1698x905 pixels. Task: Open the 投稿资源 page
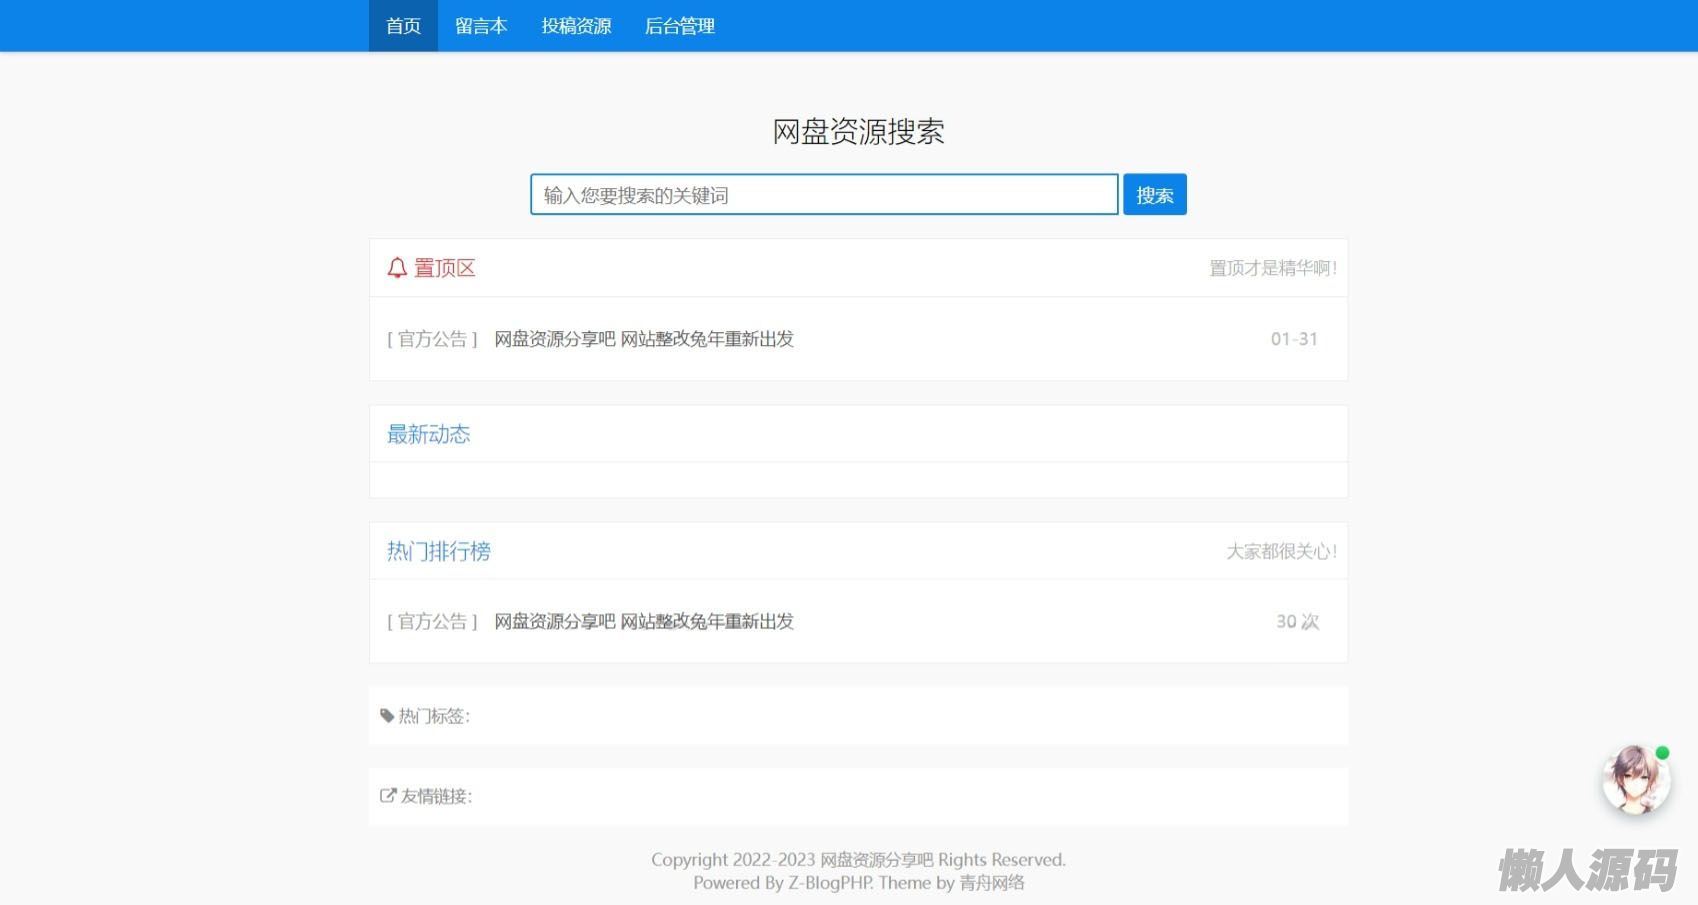(576, 26)
